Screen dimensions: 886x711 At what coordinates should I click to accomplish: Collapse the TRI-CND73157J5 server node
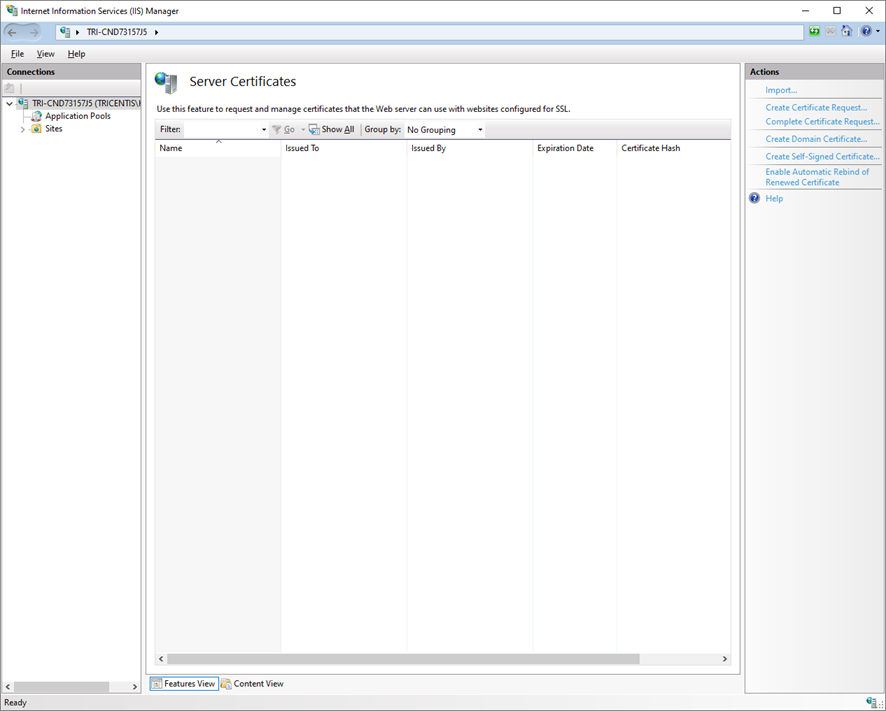[x=8, y=103]
